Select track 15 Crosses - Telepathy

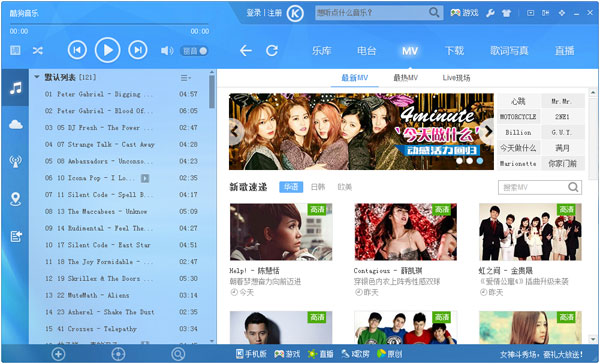pos(121,329)
